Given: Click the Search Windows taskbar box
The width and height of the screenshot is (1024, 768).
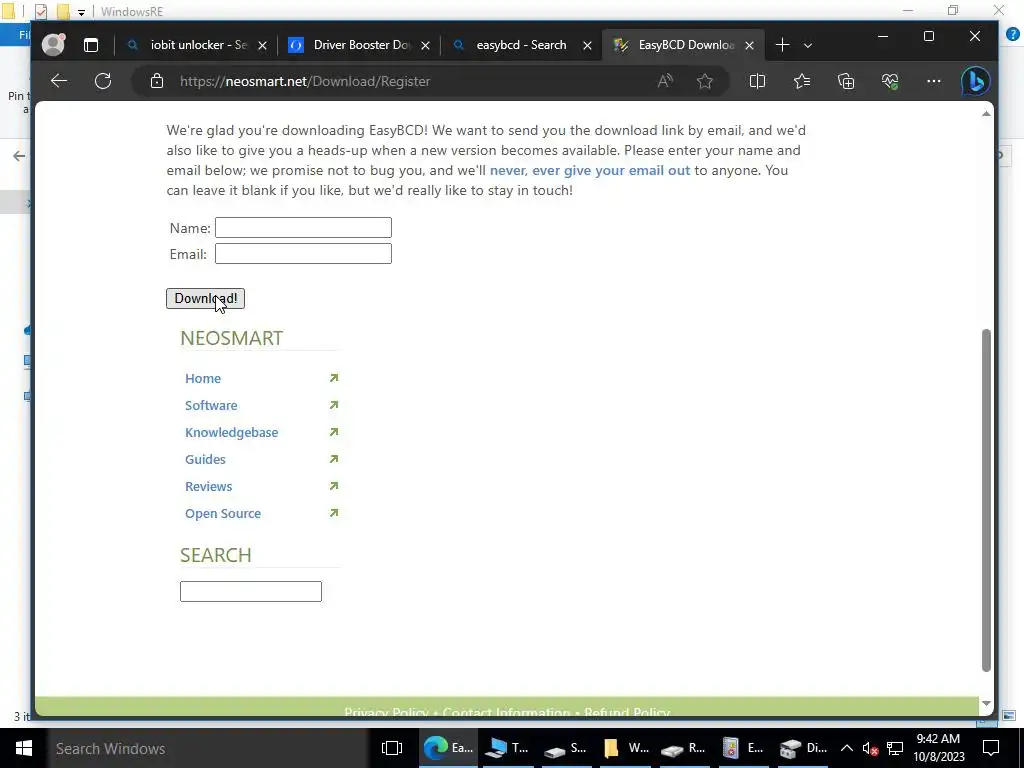Looking at the screenshot, I should [208, 748].
